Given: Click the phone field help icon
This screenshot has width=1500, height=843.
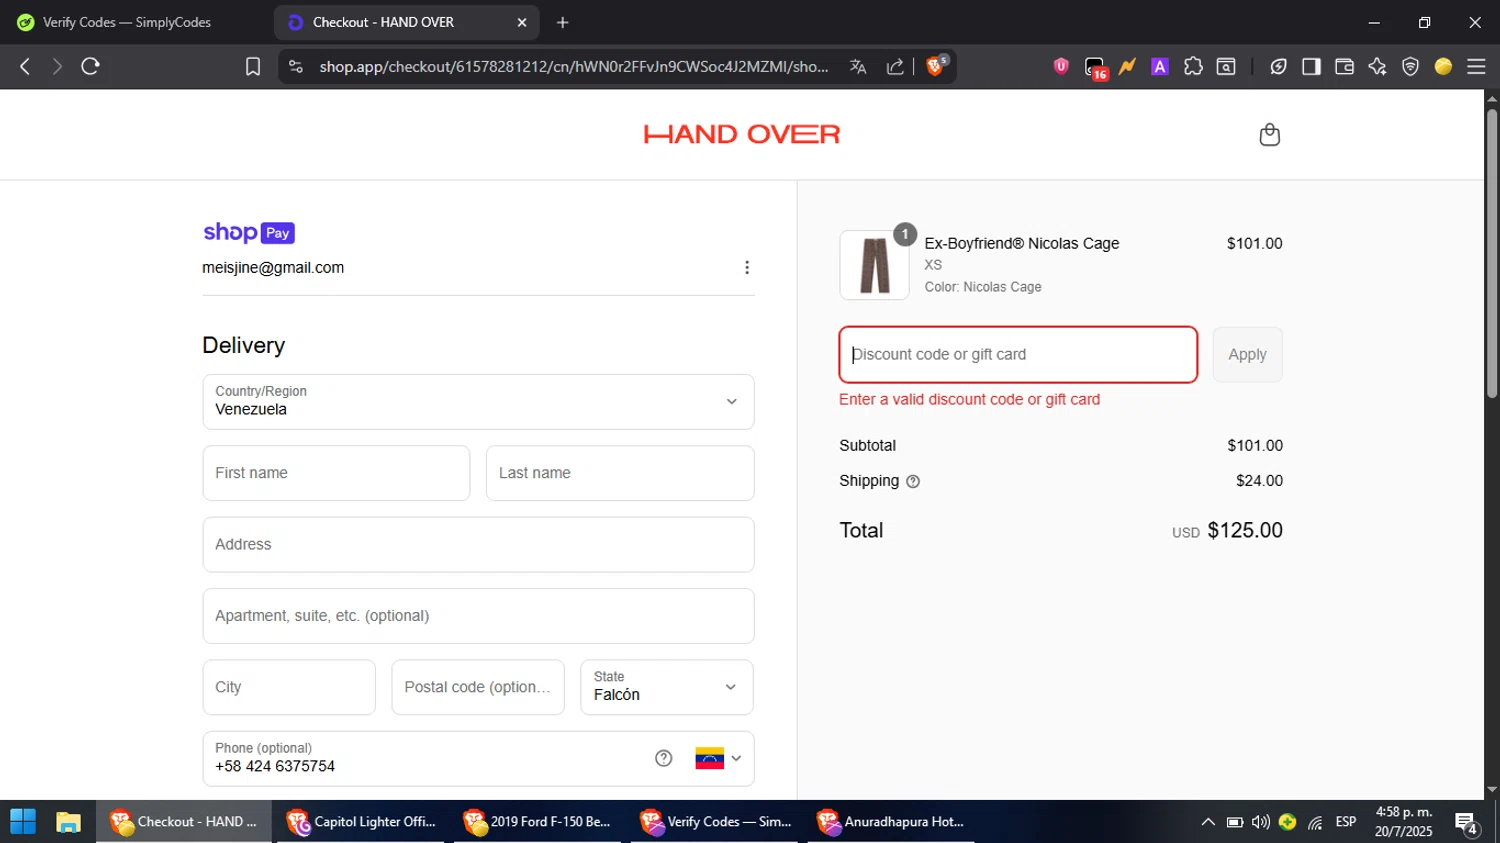Looking at the screenshot, I should (x=664, y=759).
